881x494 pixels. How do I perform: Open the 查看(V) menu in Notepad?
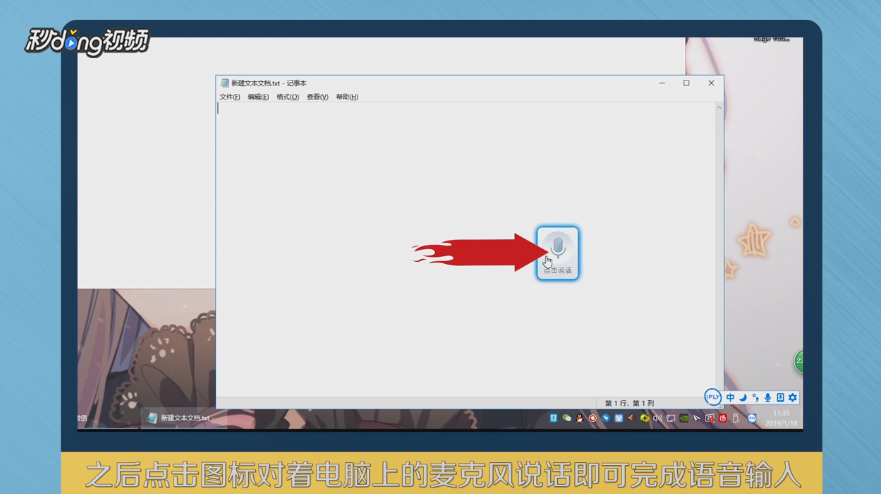[317, 97]
